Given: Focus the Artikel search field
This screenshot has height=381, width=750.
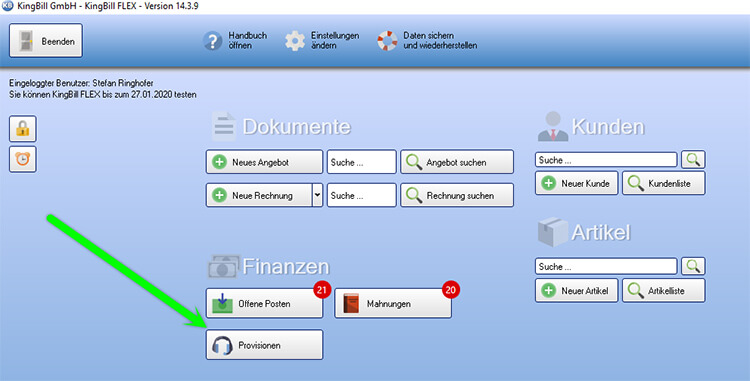Looking at the screenshot, I should click(606, 266).
